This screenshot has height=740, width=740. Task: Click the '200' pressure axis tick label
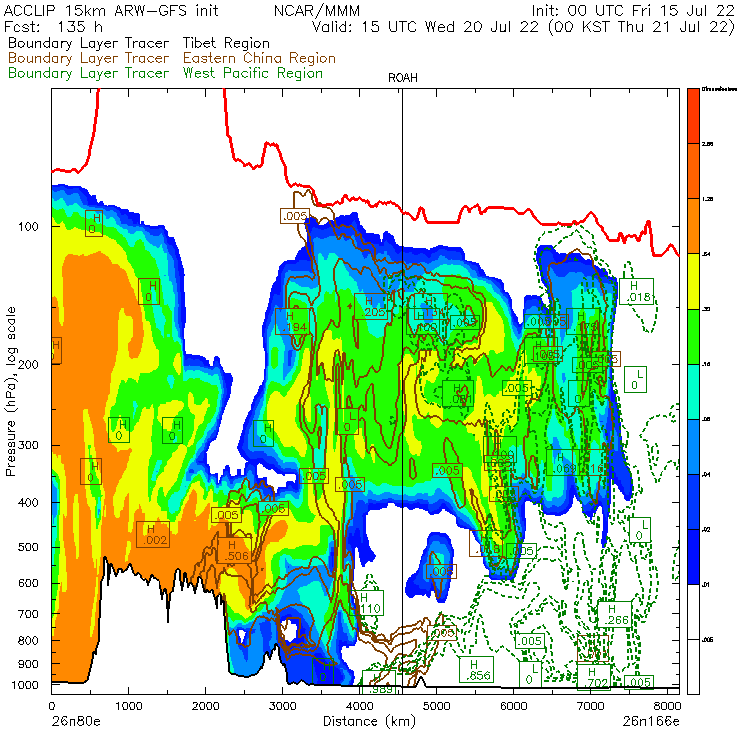pos(28,364)
